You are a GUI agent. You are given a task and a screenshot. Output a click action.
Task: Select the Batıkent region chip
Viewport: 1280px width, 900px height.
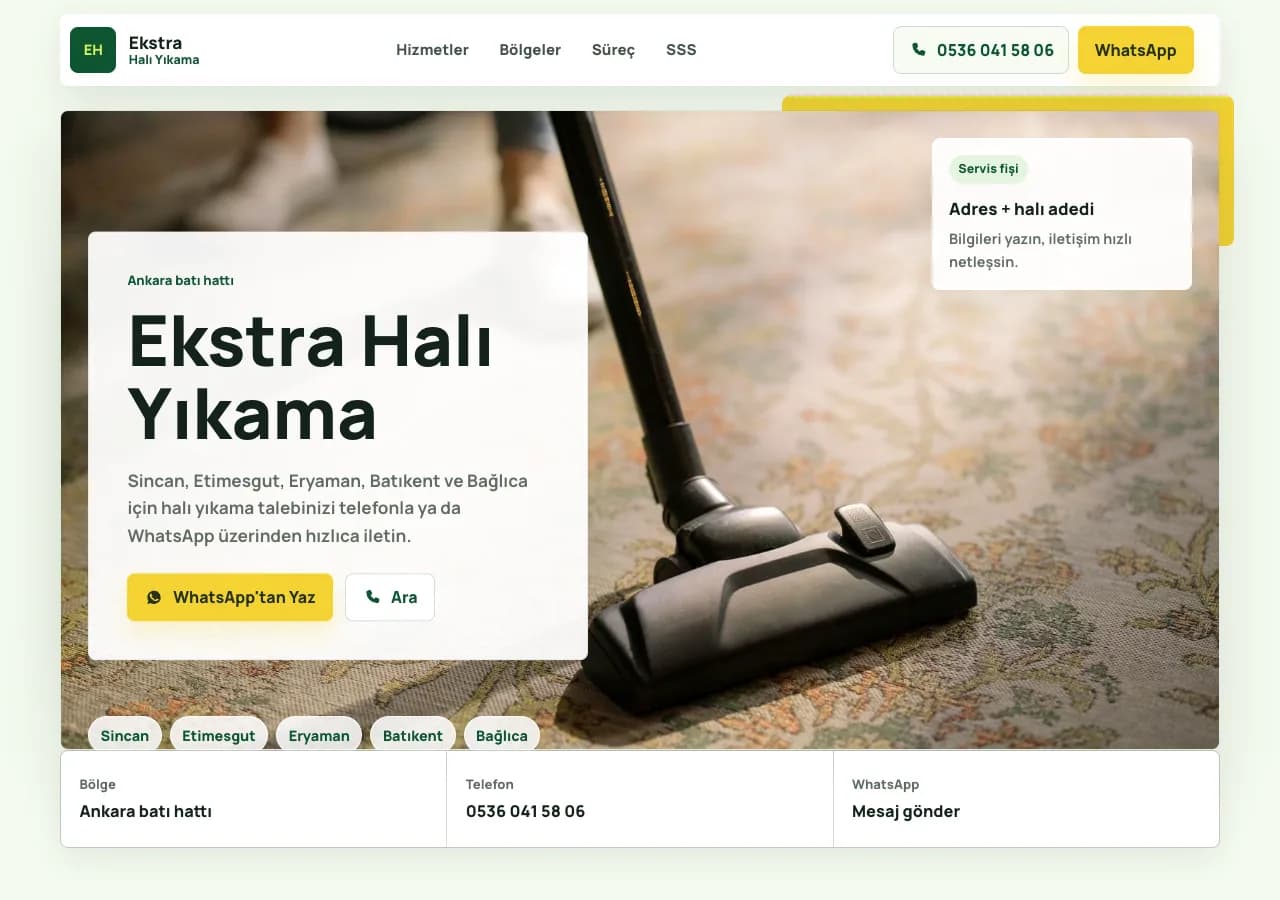(413, 735)
